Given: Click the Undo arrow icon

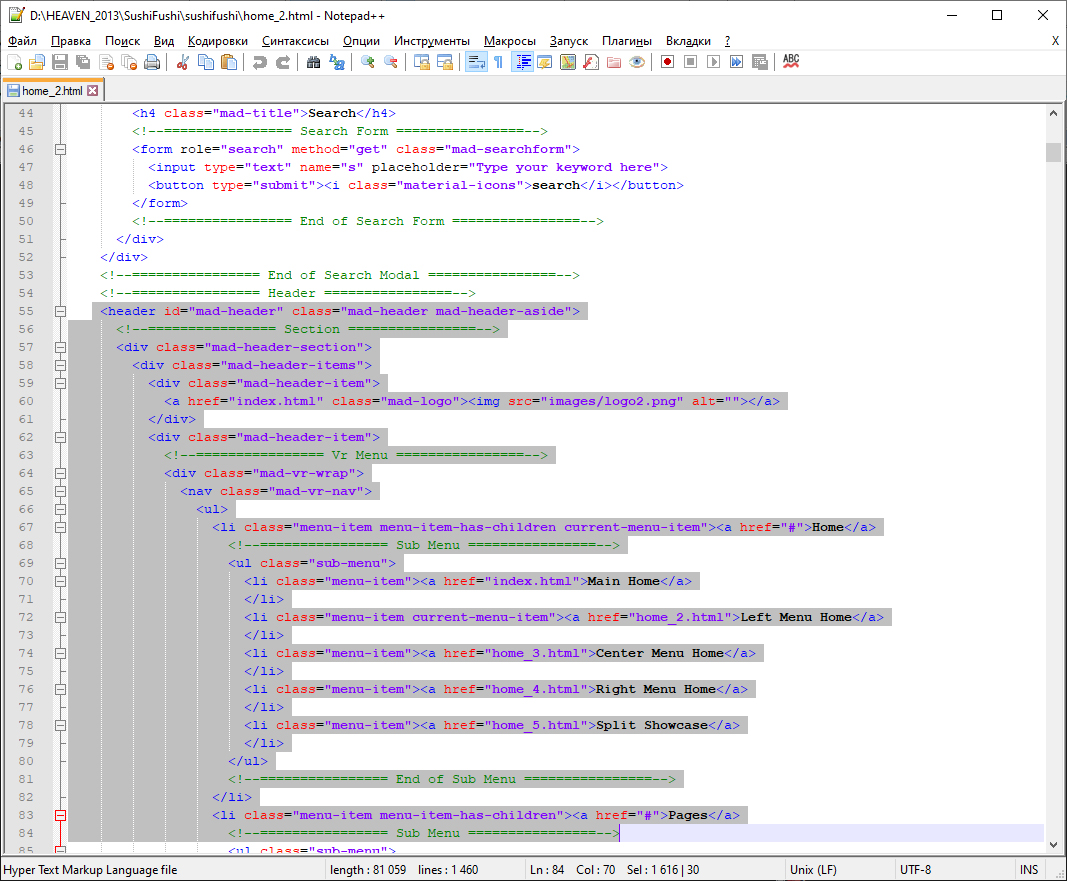Looking at the screenshot, I should [x=260, y=62].
